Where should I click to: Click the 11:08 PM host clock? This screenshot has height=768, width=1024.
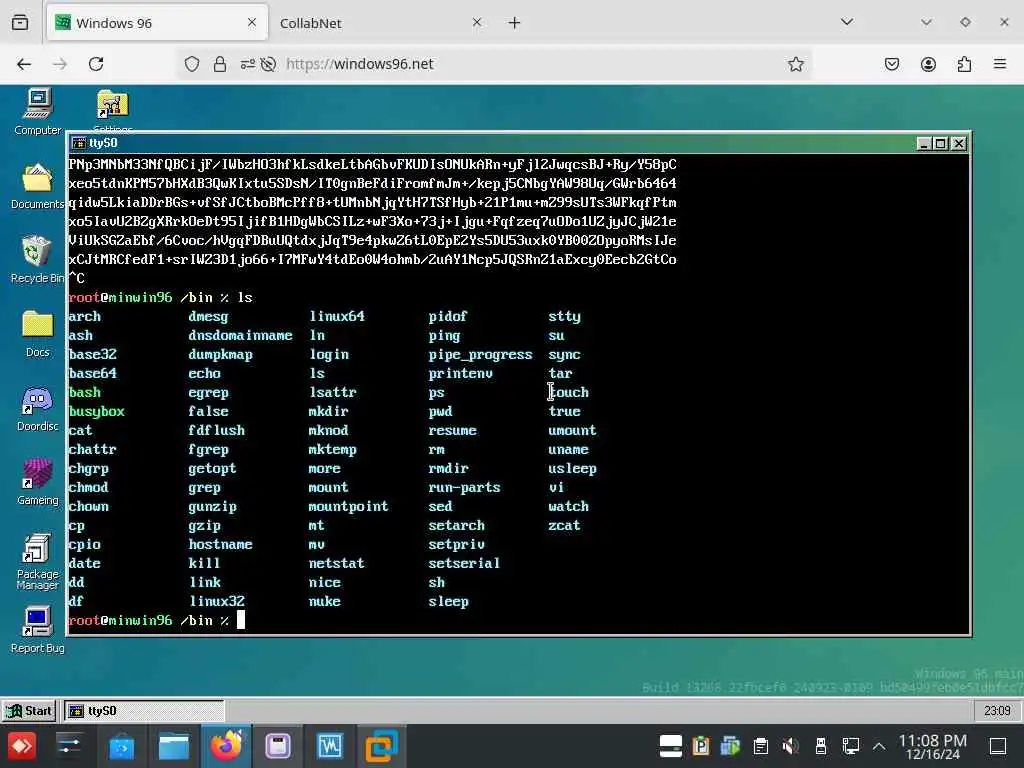[x=933, y=746]
